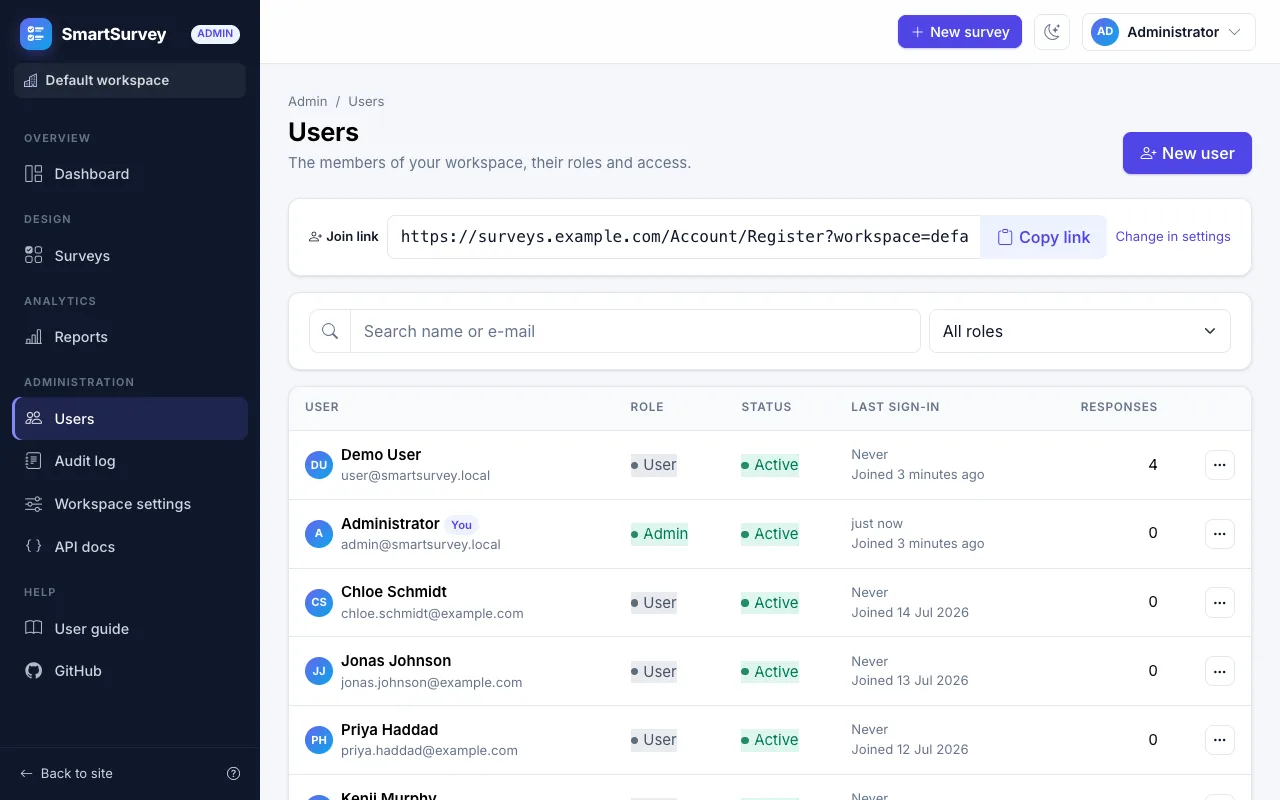
Task: Open Surveys in the sidebar
Action: click(130, 256)
